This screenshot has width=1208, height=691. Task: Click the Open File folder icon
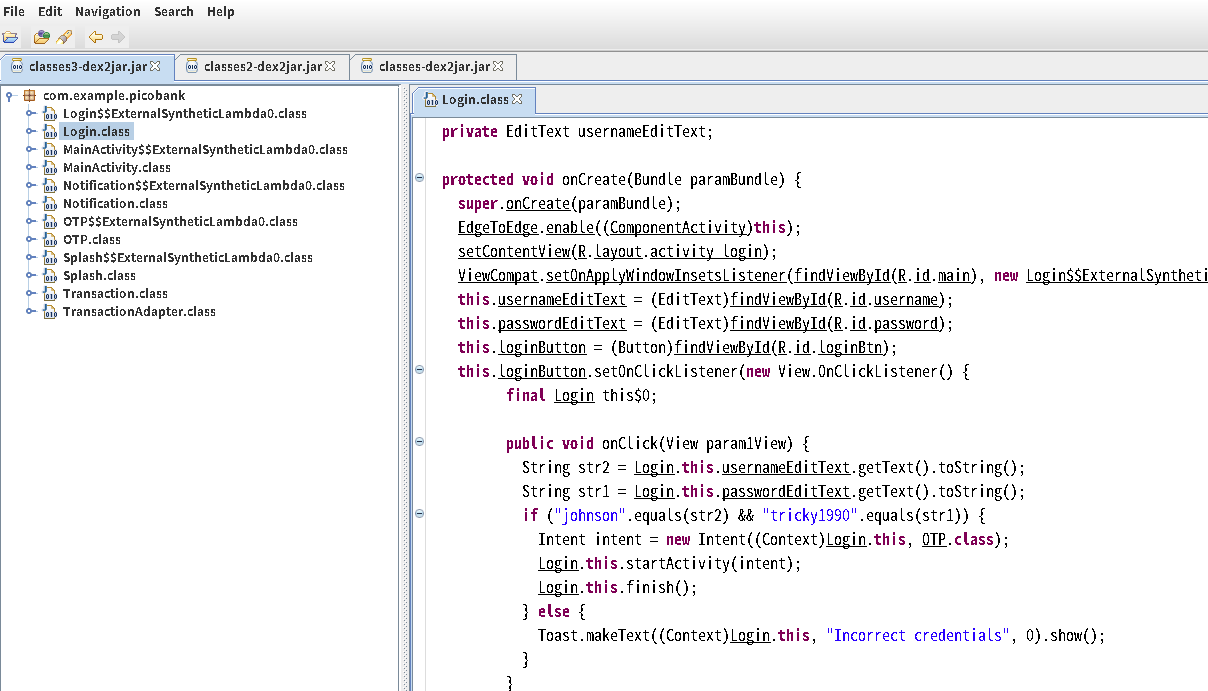[x=10, y=37]
